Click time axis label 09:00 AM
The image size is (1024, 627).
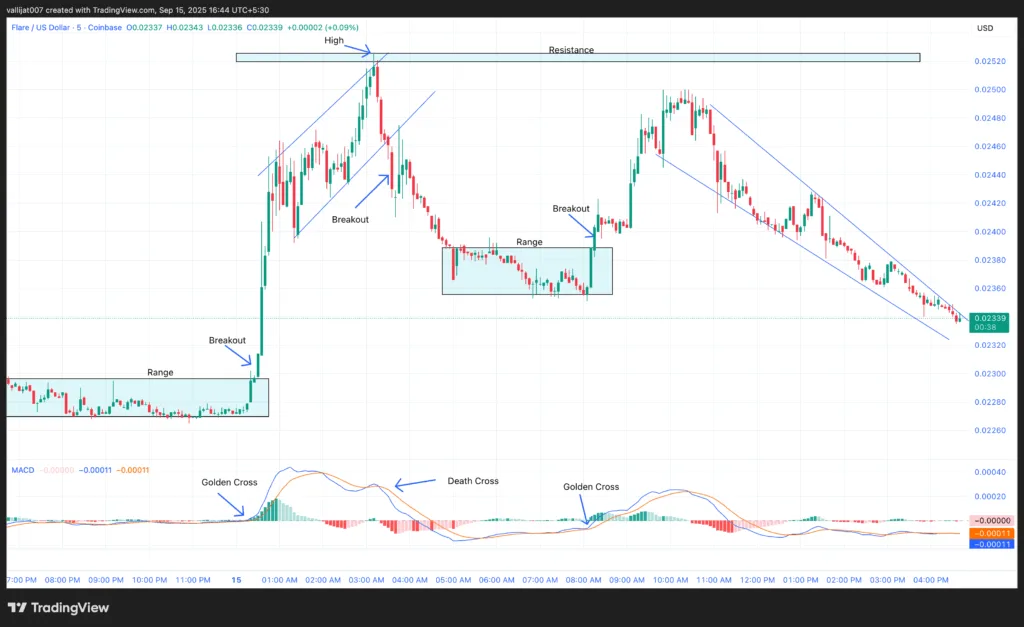coord(627,580)
